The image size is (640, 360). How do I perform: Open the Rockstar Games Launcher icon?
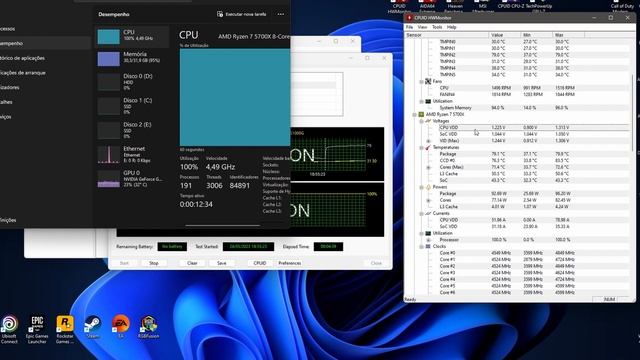[65, 329]
